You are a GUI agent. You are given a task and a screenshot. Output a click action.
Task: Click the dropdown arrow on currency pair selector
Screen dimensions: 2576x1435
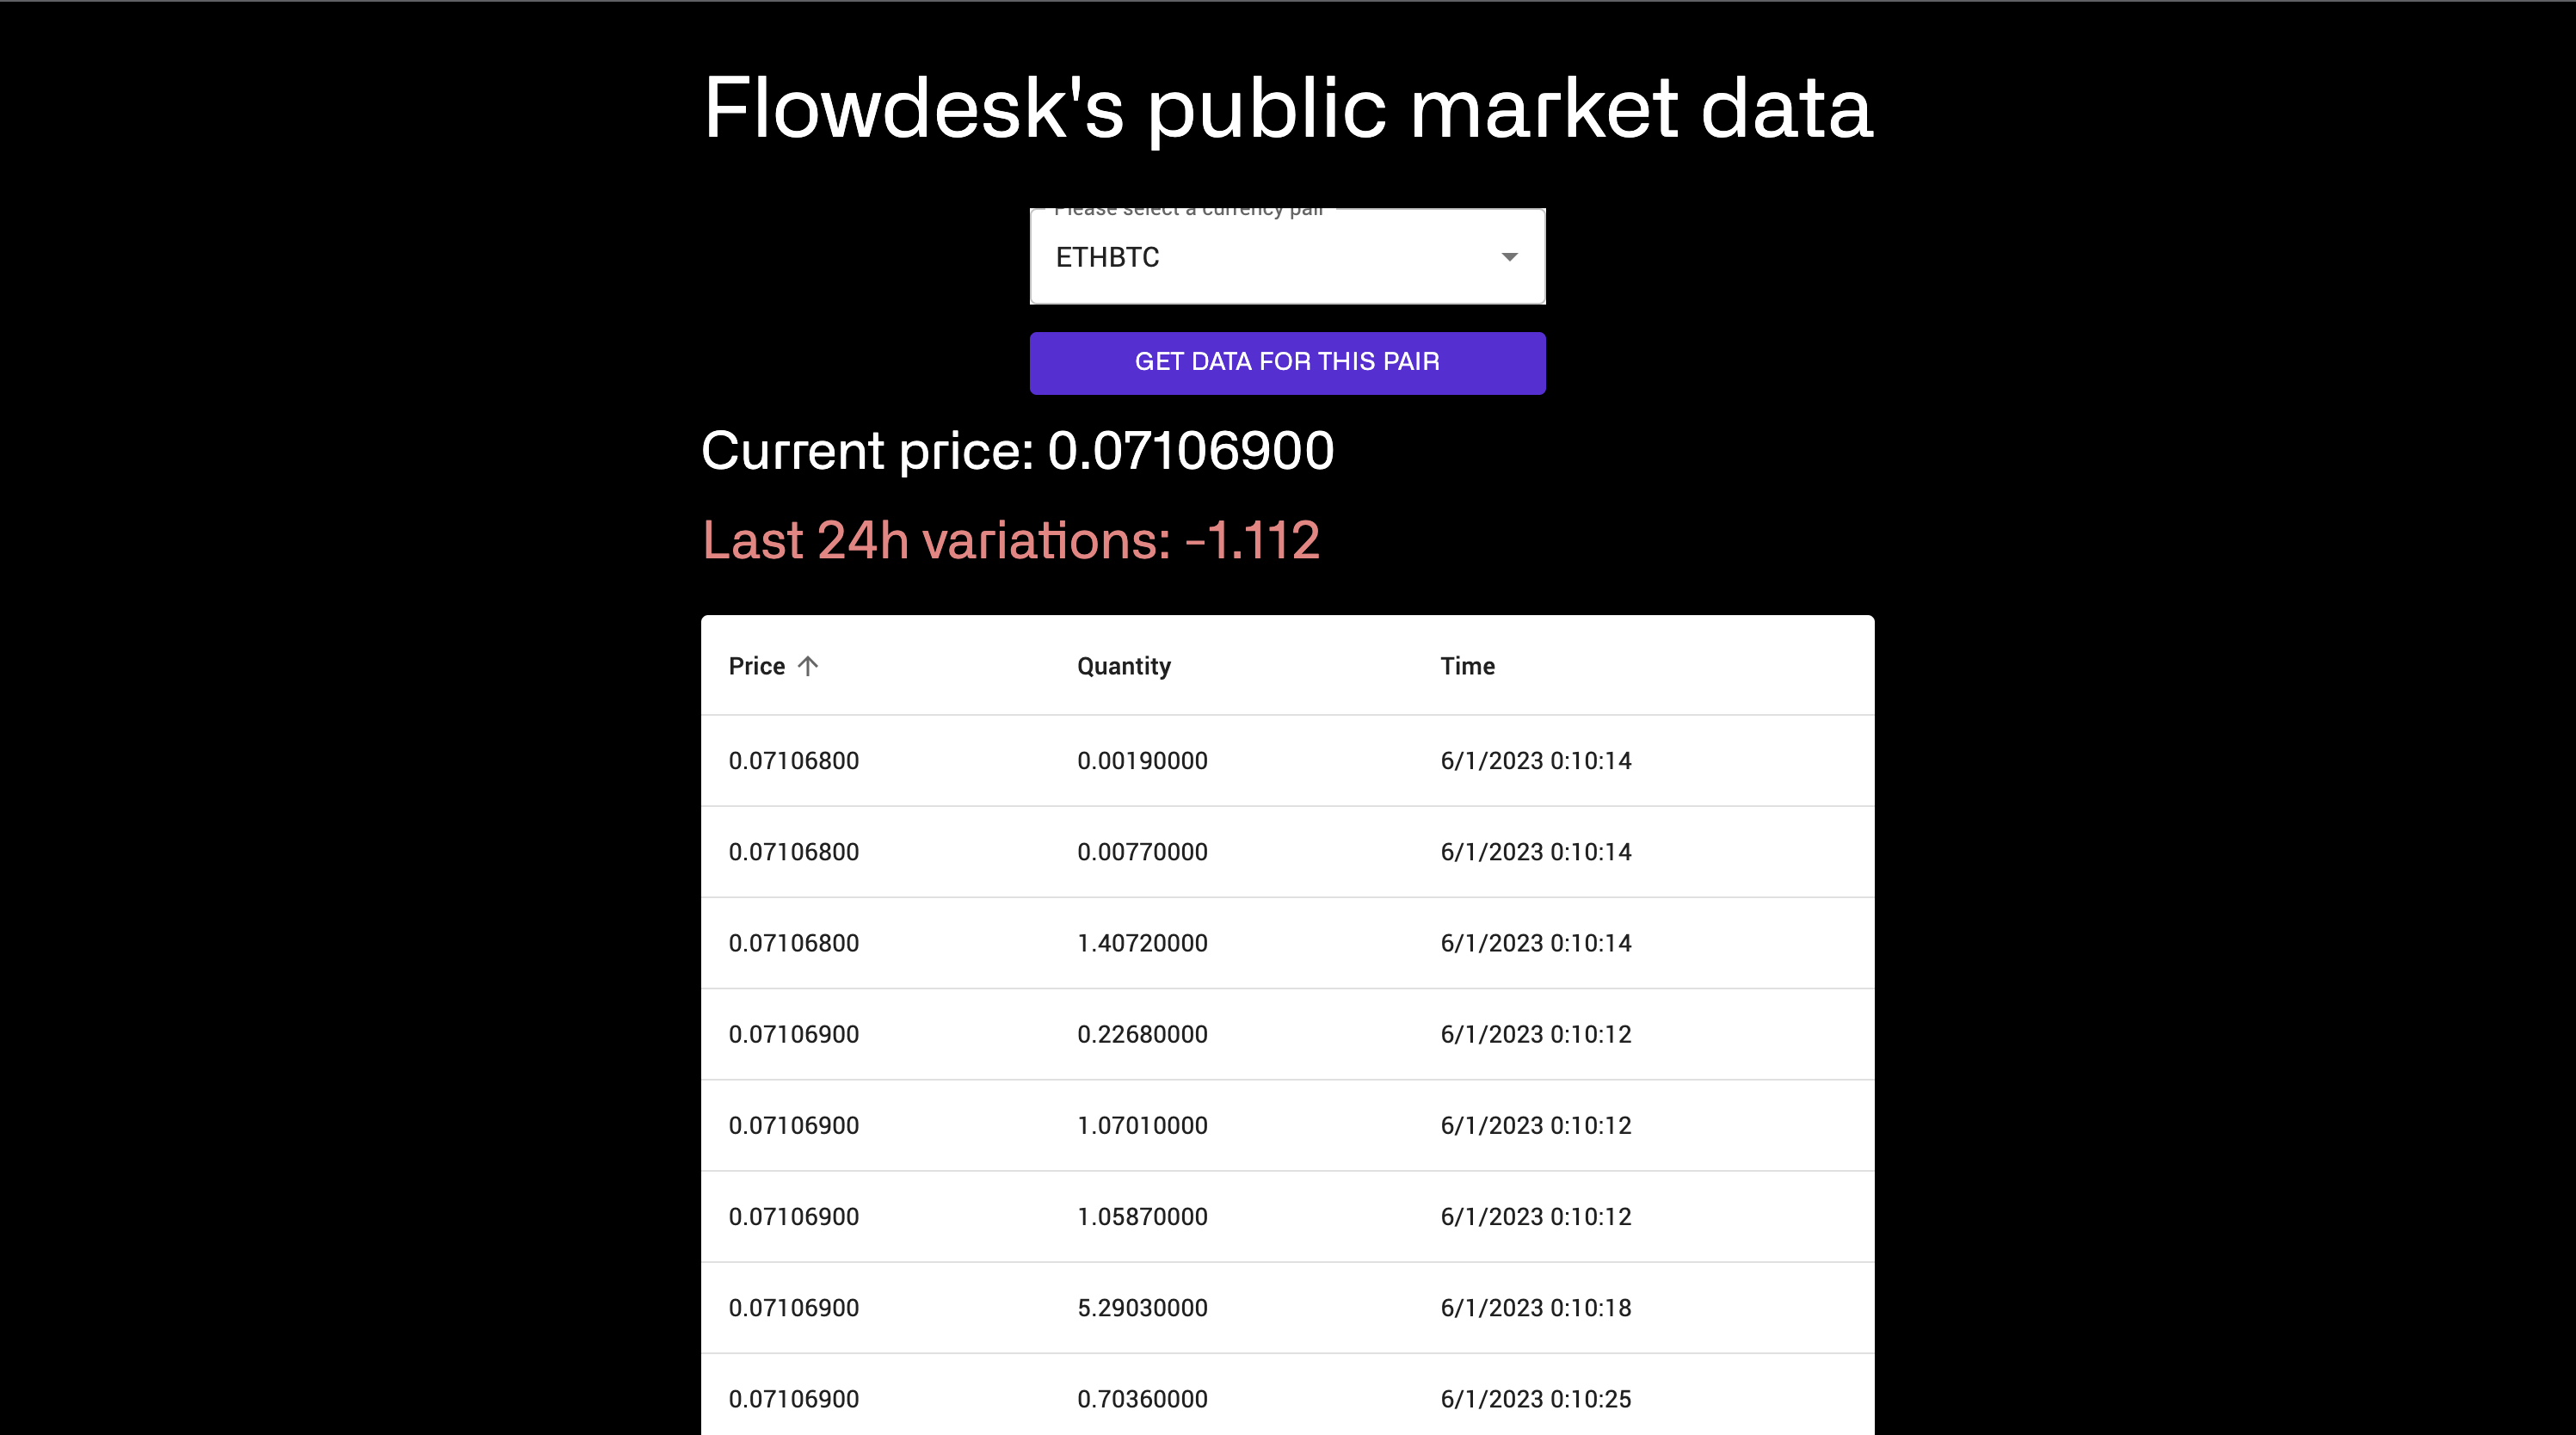click(x=1510, y=257)
